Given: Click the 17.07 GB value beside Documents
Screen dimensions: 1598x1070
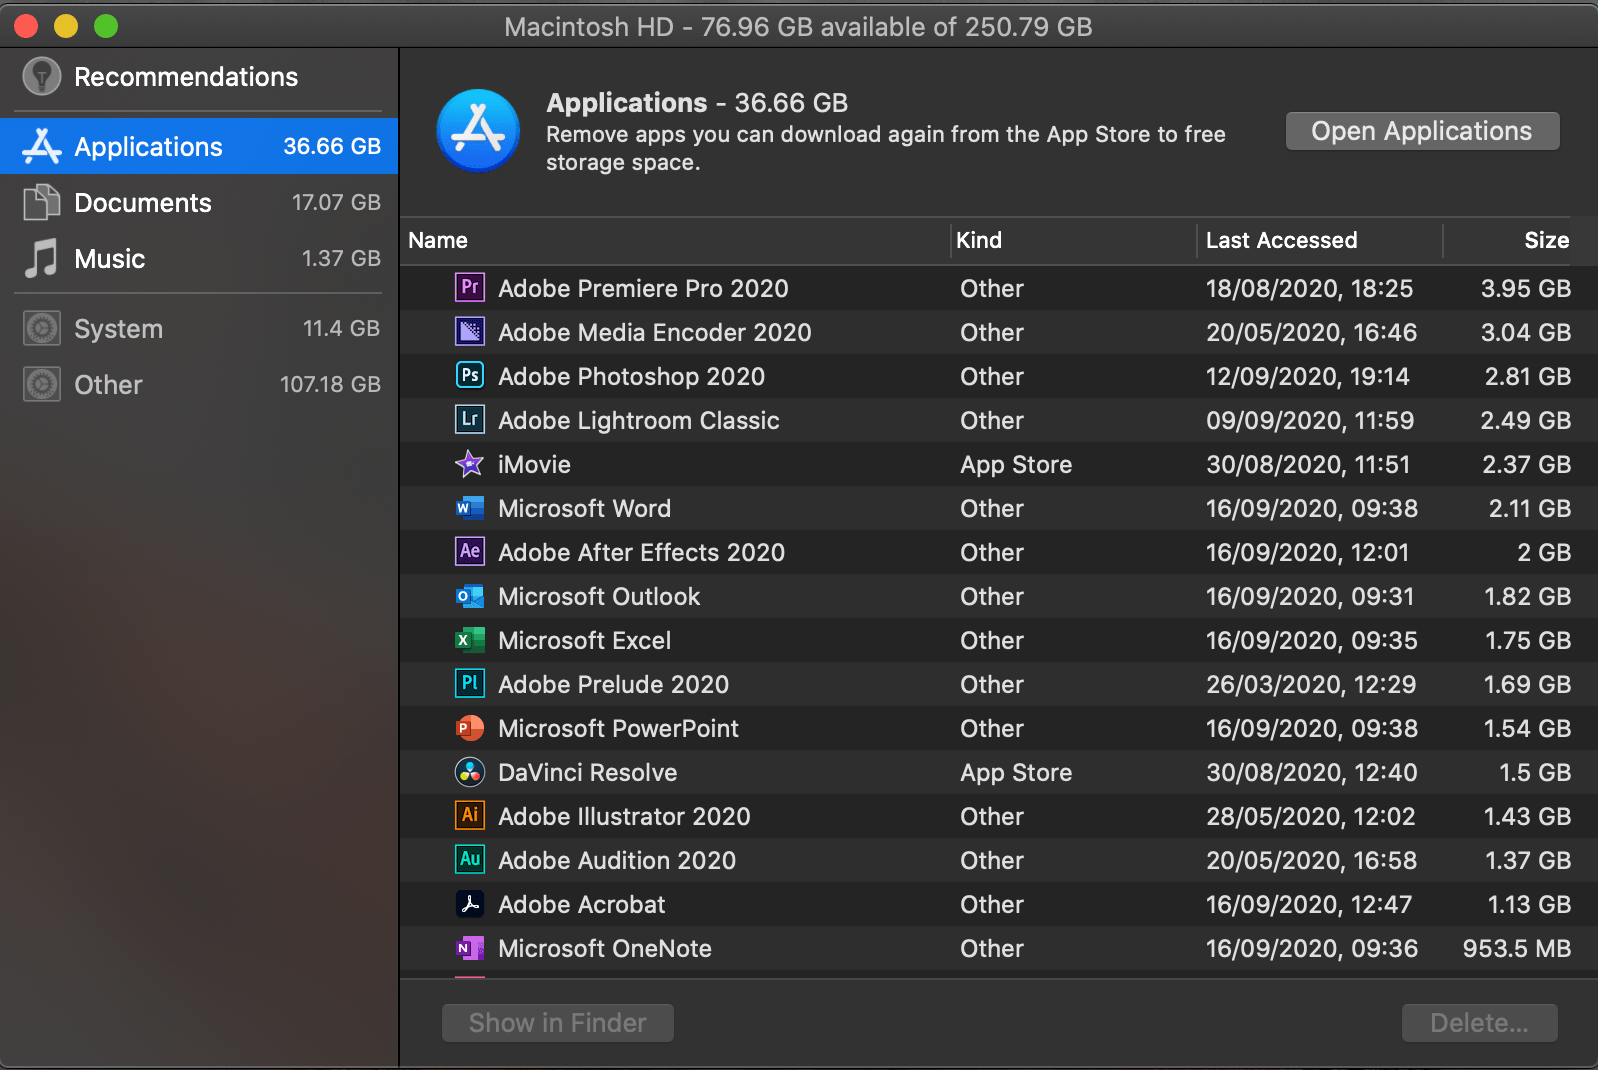Looking at the screenshot, I should [x=336, y=202].
